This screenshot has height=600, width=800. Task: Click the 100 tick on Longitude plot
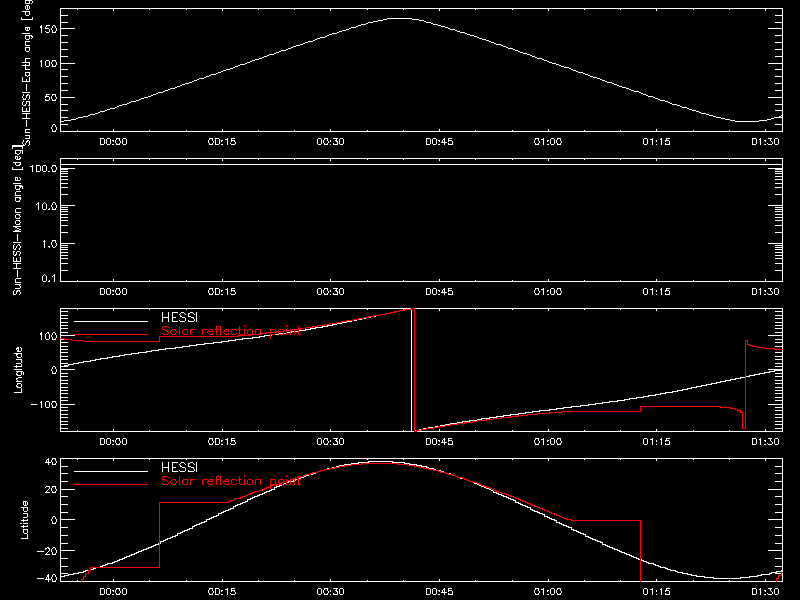(x=47, y=336)
